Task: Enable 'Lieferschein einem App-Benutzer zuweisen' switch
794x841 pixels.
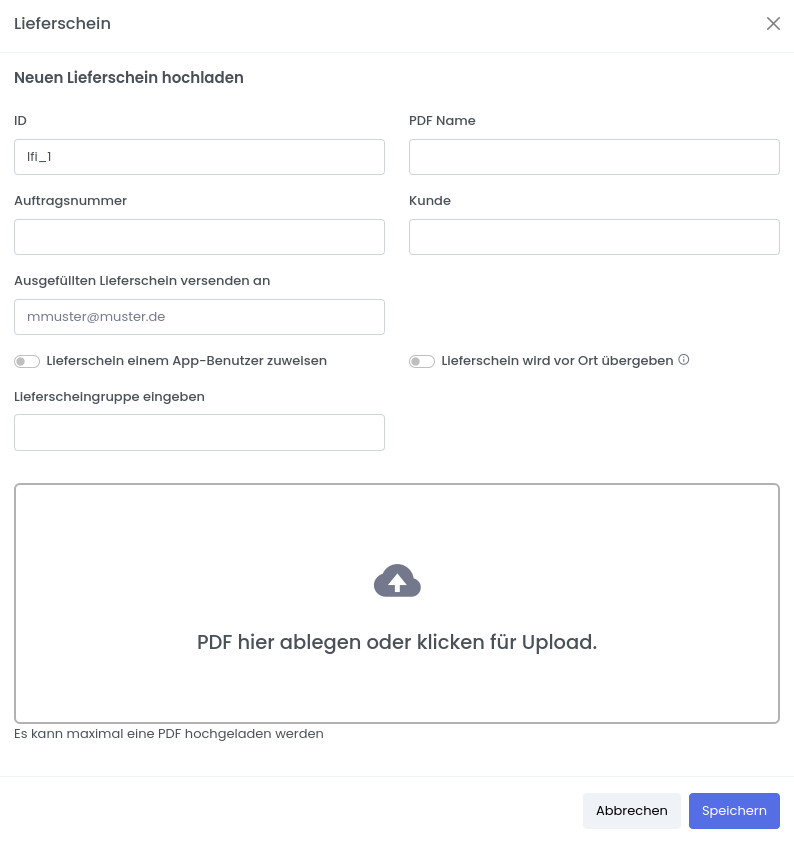Action: tap(27, 361)
